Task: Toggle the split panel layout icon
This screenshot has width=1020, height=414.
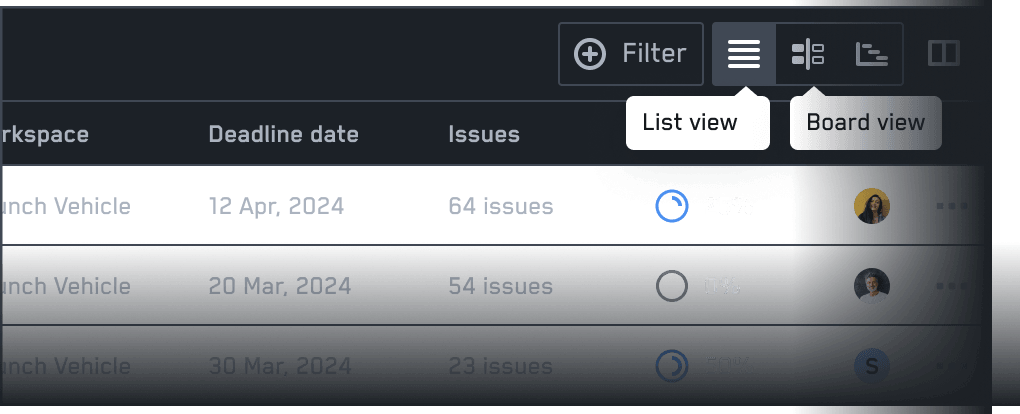Action: point(943,54)
